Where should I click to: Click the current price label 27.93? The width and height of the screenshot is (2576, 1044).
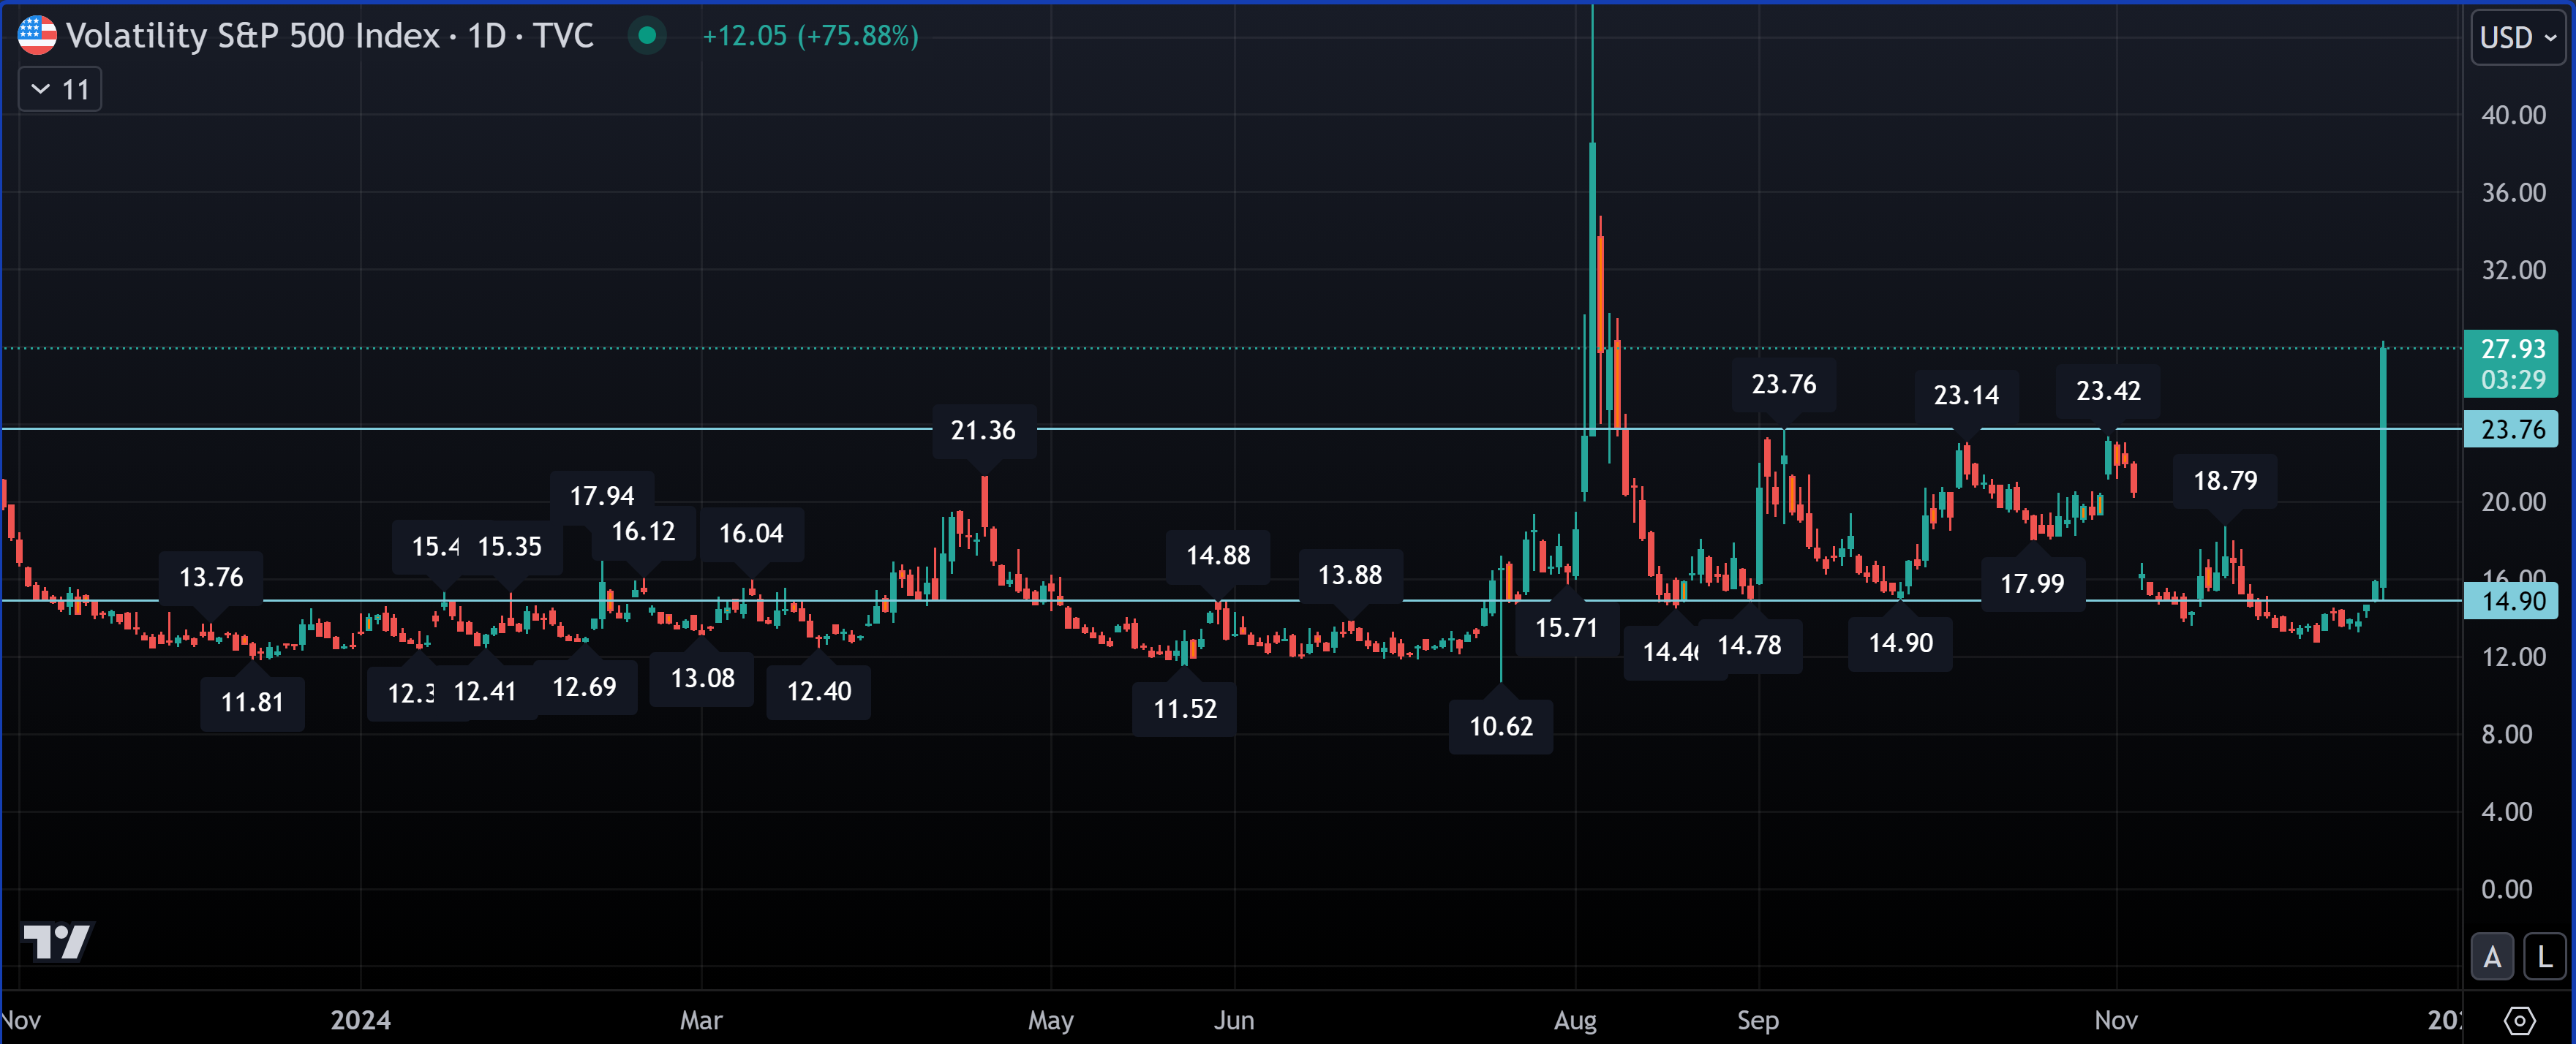click(2511, 363)
